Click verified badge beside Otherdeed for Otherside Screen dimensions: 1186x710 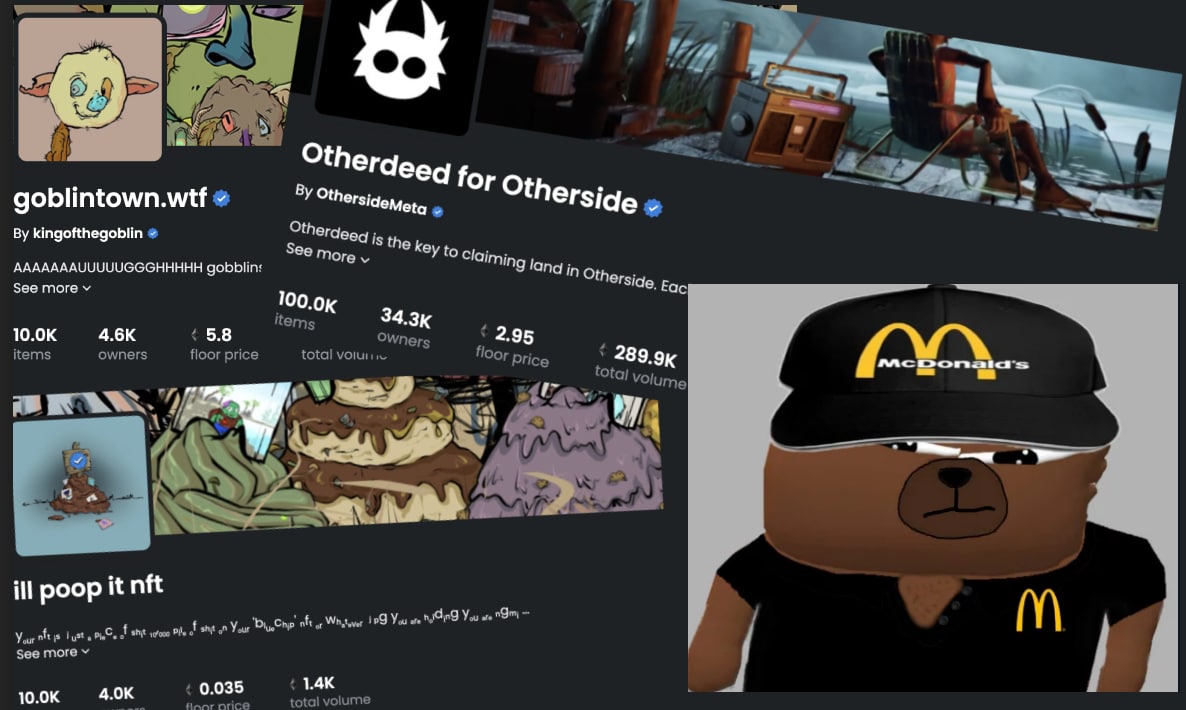[653, 207]
